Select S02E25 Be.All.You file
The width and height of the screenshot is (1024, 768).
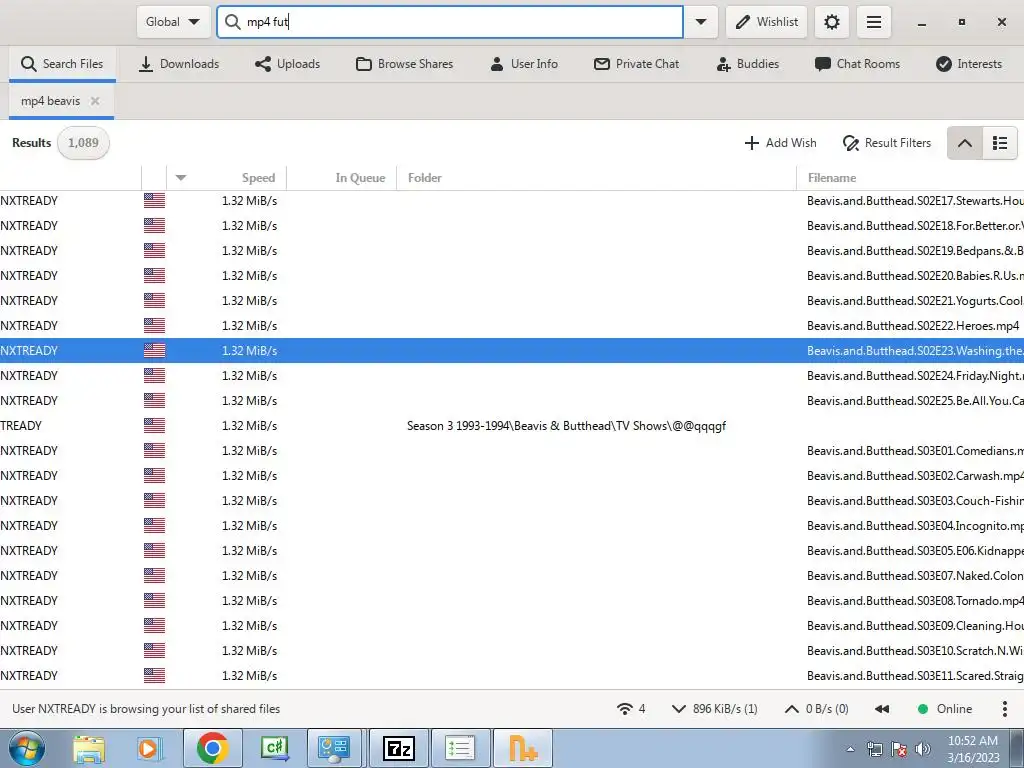click(x=512, y=400)
